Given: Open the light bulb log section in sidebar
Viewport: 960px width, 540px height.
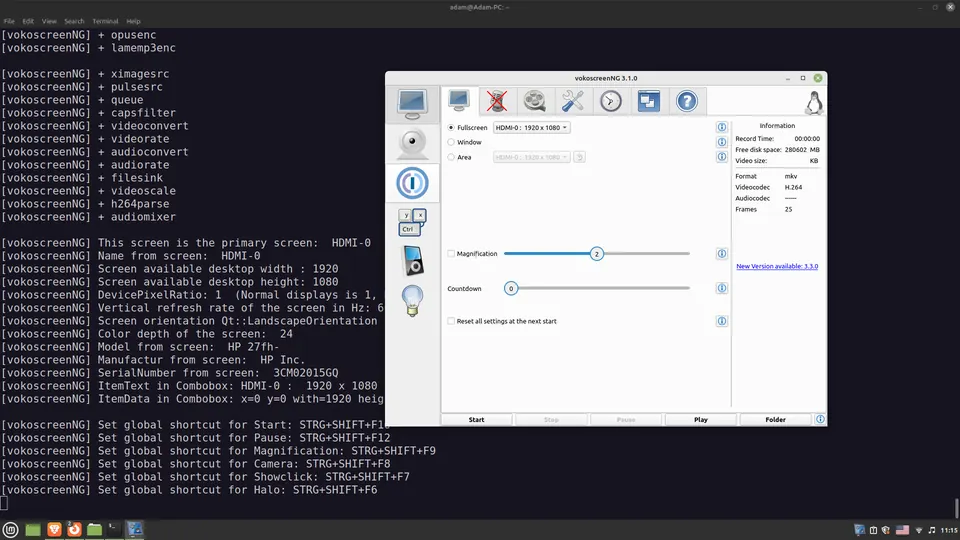Looking at the screenshot, I should (412, 300).
